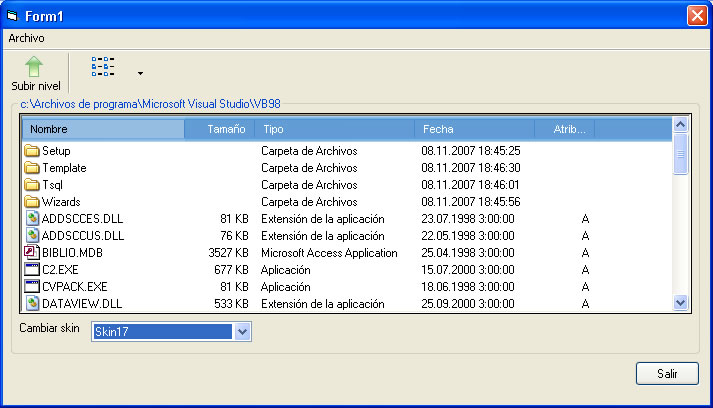Click the Tipo column header
The height and width of the screenshot is (408, 713).
[x=334, y=129]
